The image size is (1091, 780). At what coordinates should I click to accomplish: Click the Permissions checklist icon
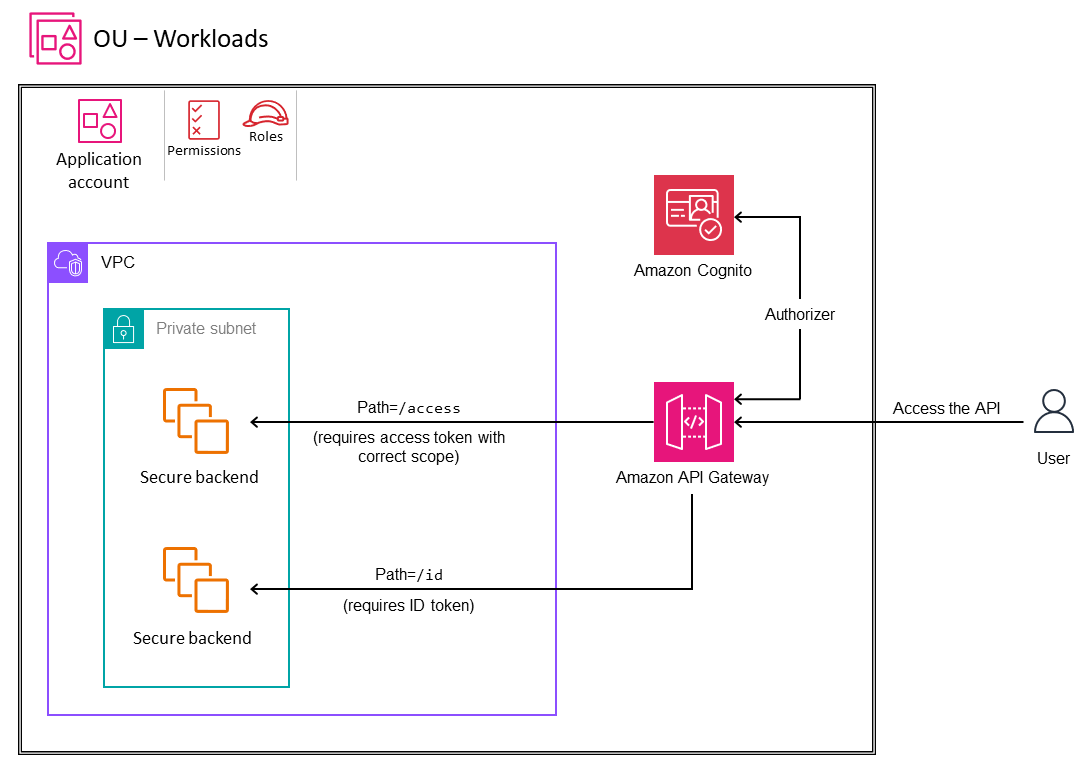click(204, 120)
